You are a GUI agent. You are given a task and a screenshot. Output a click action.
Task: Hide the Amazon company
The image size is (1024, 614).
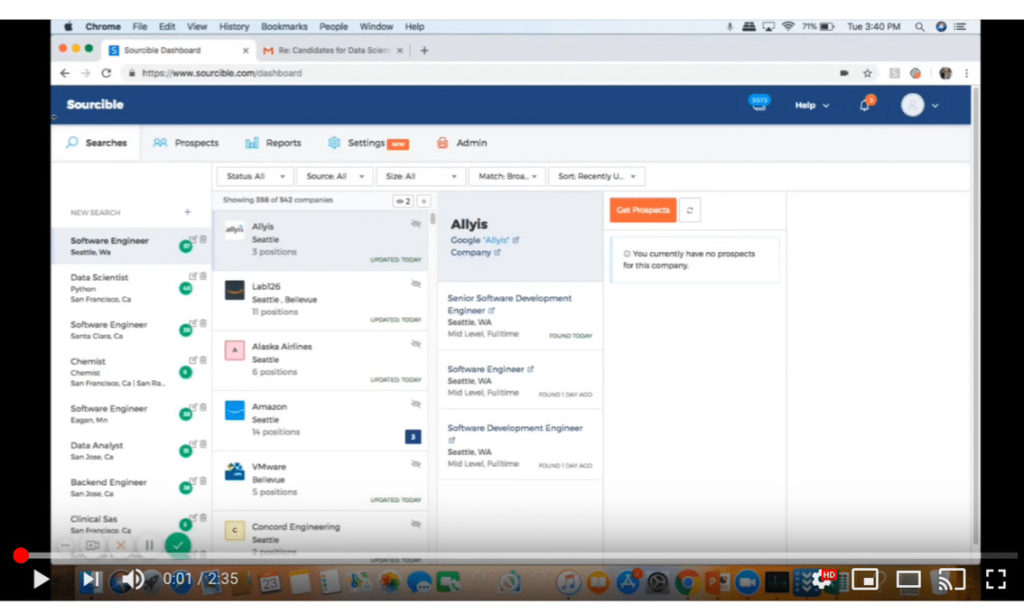(416, 404)
